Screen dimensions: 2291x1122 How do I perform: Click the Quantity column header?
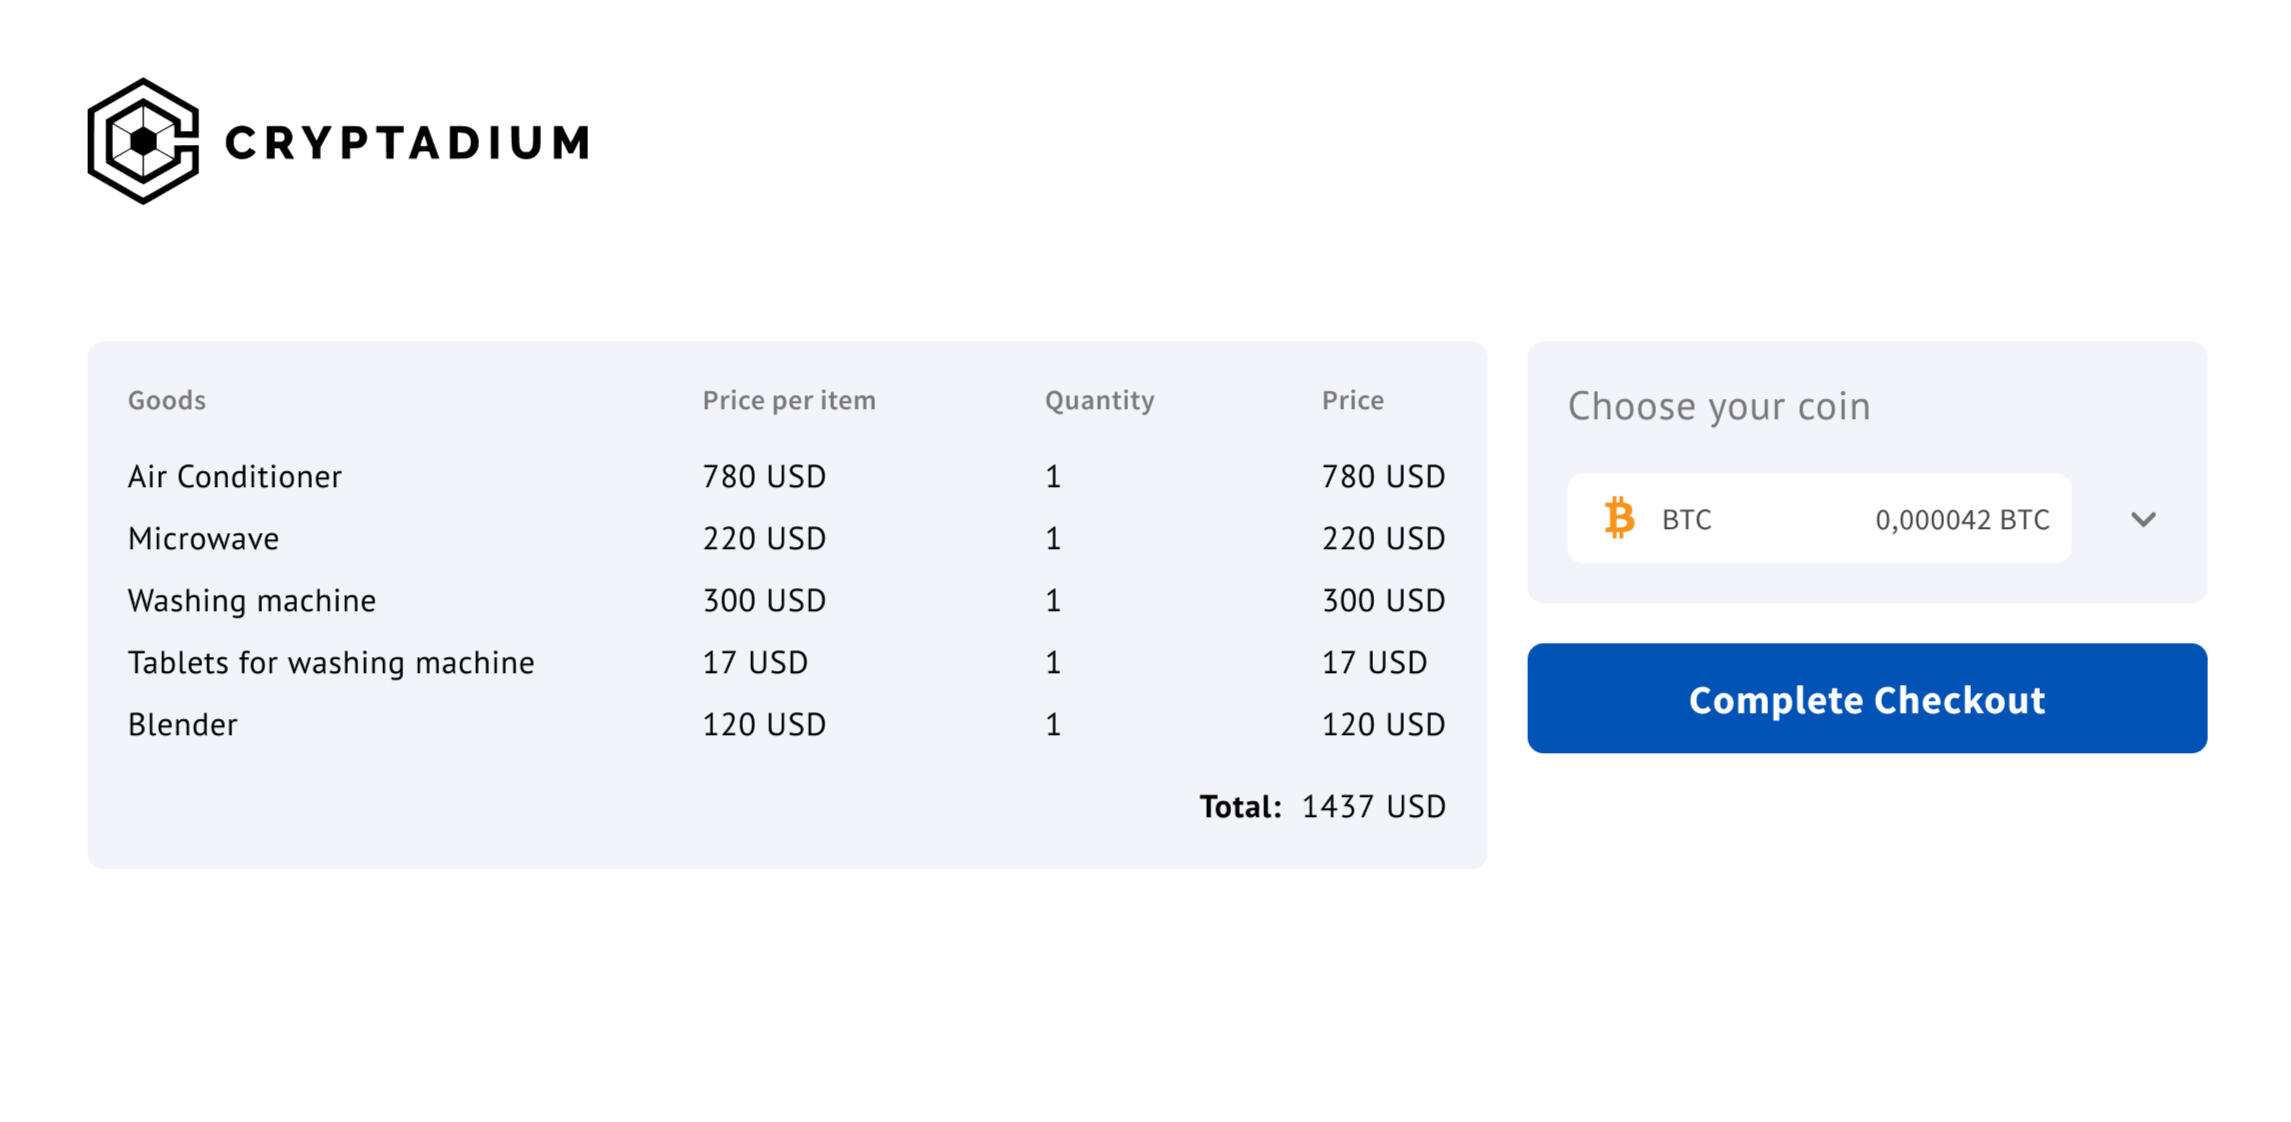(1099, 400)
